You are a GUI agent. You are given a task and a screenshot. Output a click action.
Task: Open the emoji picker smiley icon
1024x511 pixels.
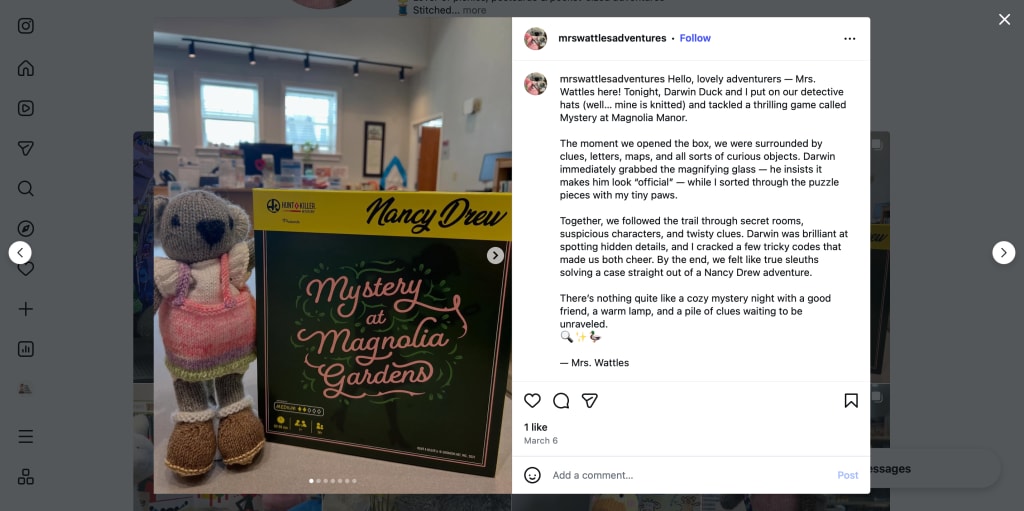[532, 475]
